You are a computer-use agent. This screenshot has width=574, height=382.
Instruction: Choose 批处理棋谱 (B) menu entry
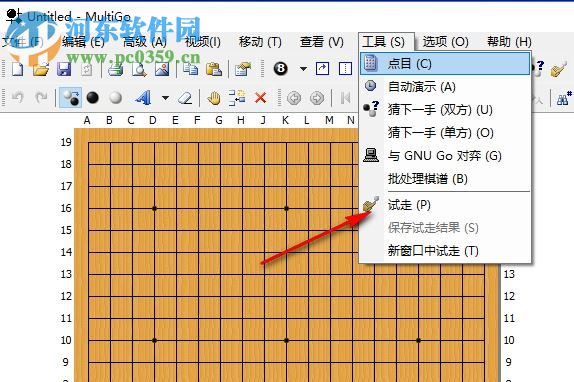[x=445, y=179]
